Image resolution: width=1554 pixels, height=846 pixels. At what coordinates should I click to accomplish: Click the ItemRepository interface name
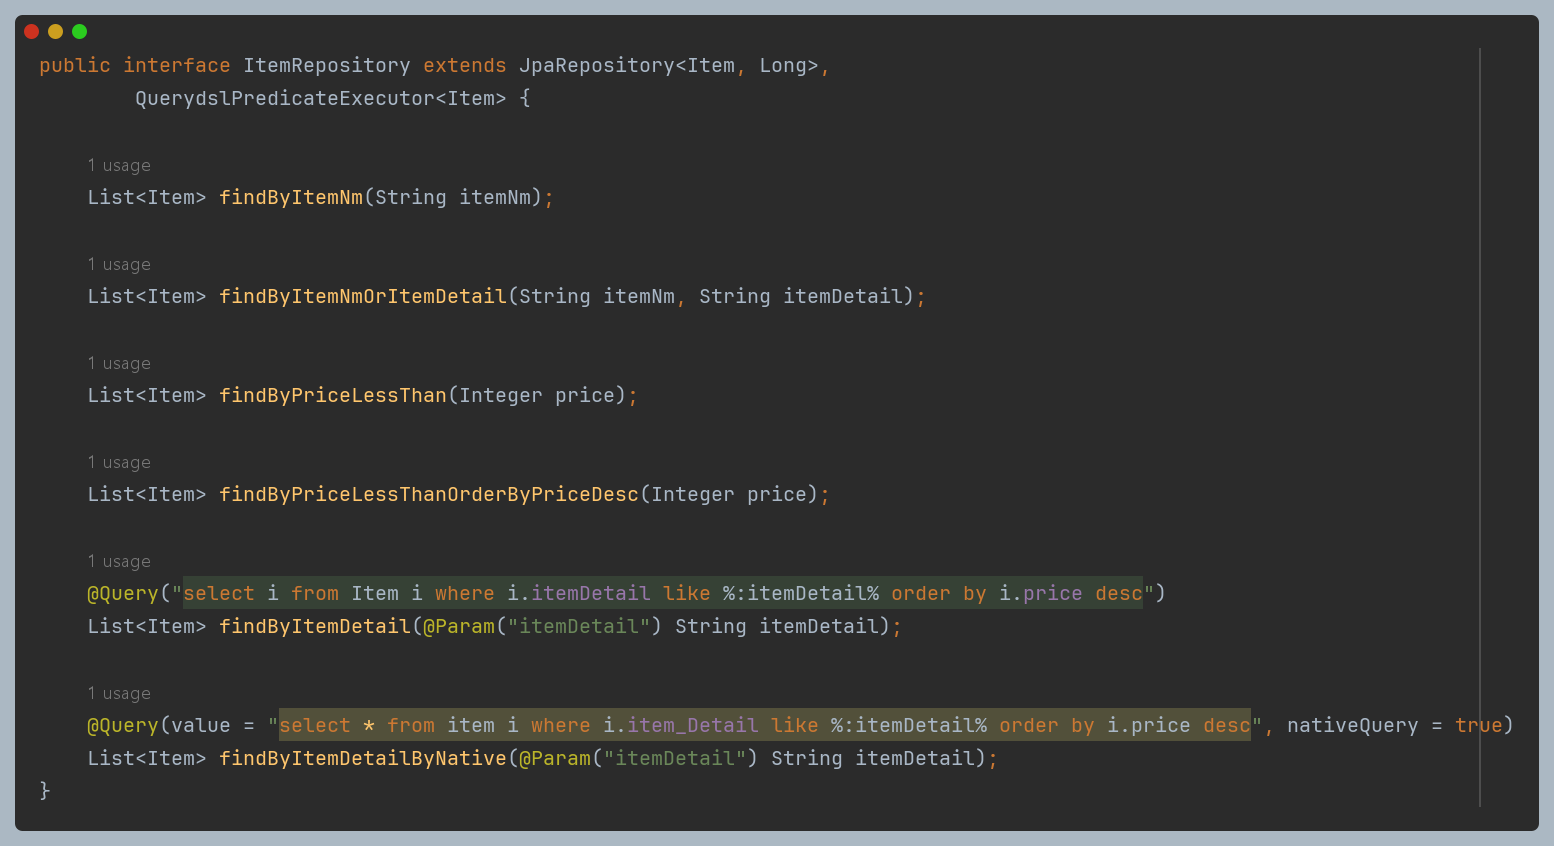pos(327,65)
